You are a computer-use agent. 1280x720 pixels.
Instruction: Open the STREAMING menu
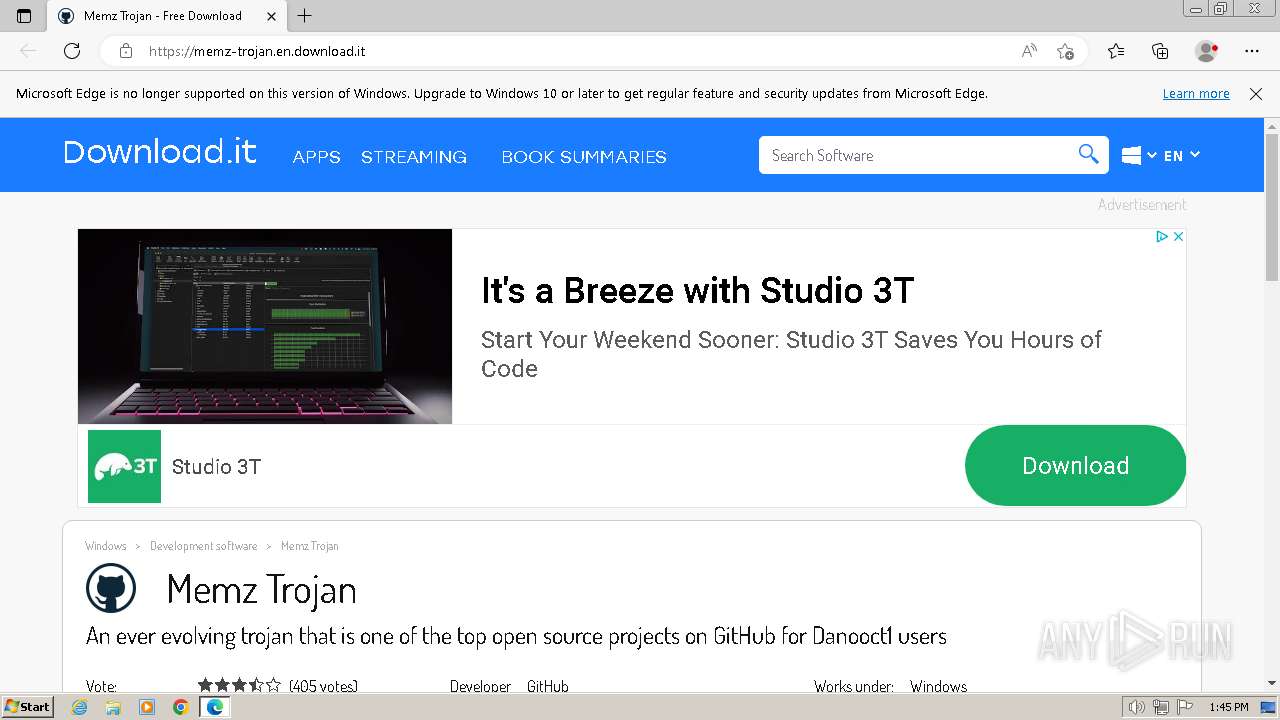414,157
